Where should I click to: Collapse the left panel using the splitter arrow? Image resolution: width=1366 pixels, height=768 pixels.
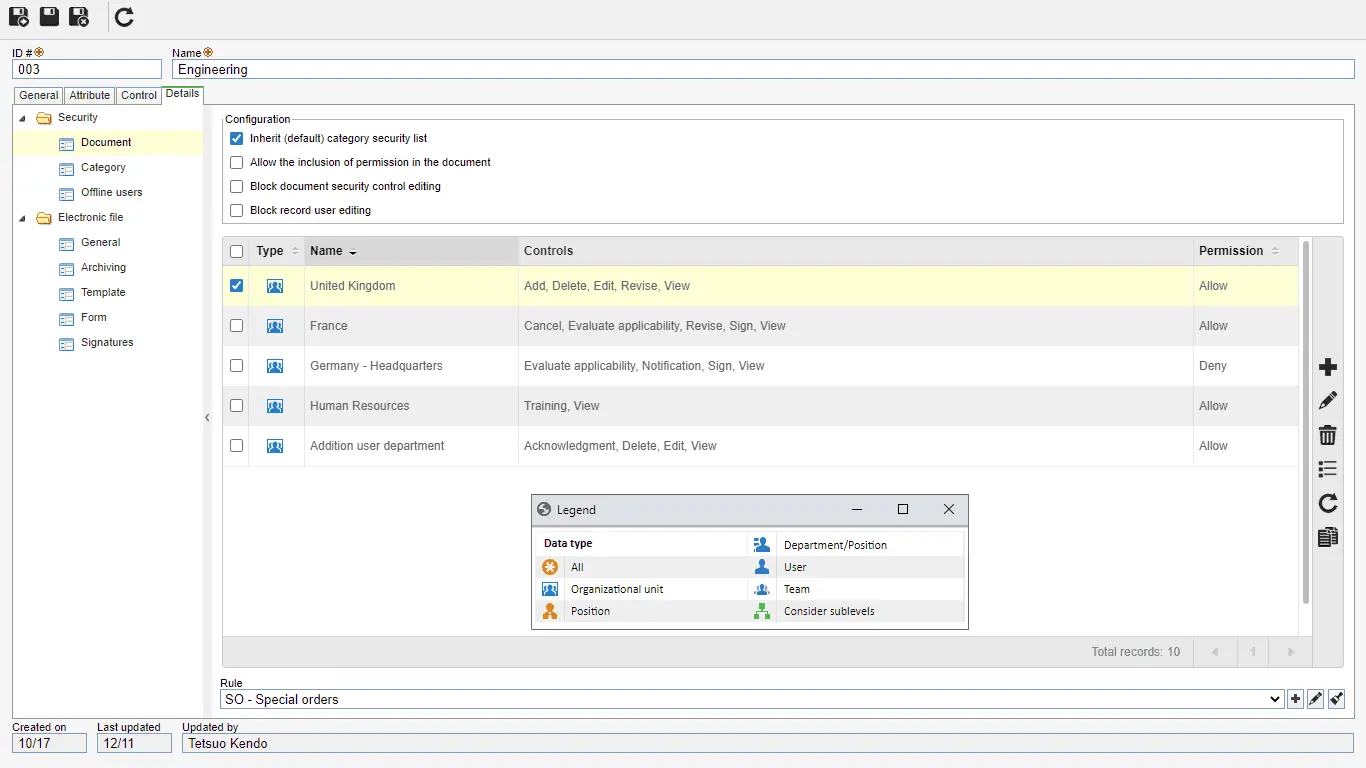point(207,418)
